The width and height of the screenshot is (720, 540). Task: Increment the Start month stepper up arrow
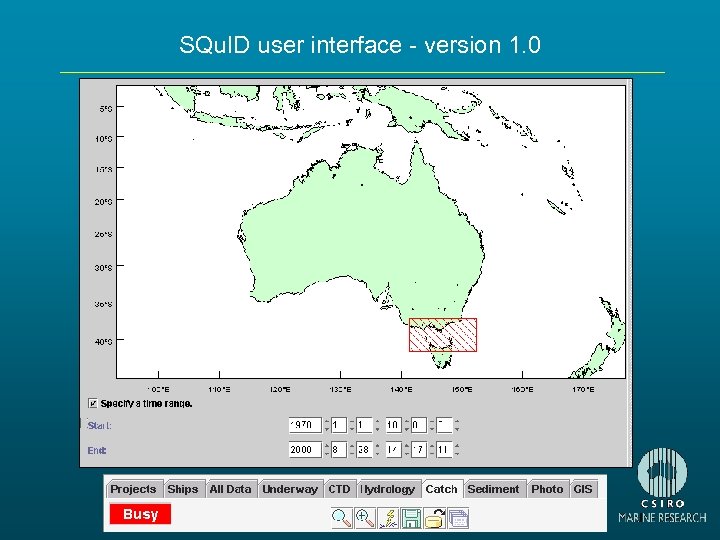(x=352, y=421)
